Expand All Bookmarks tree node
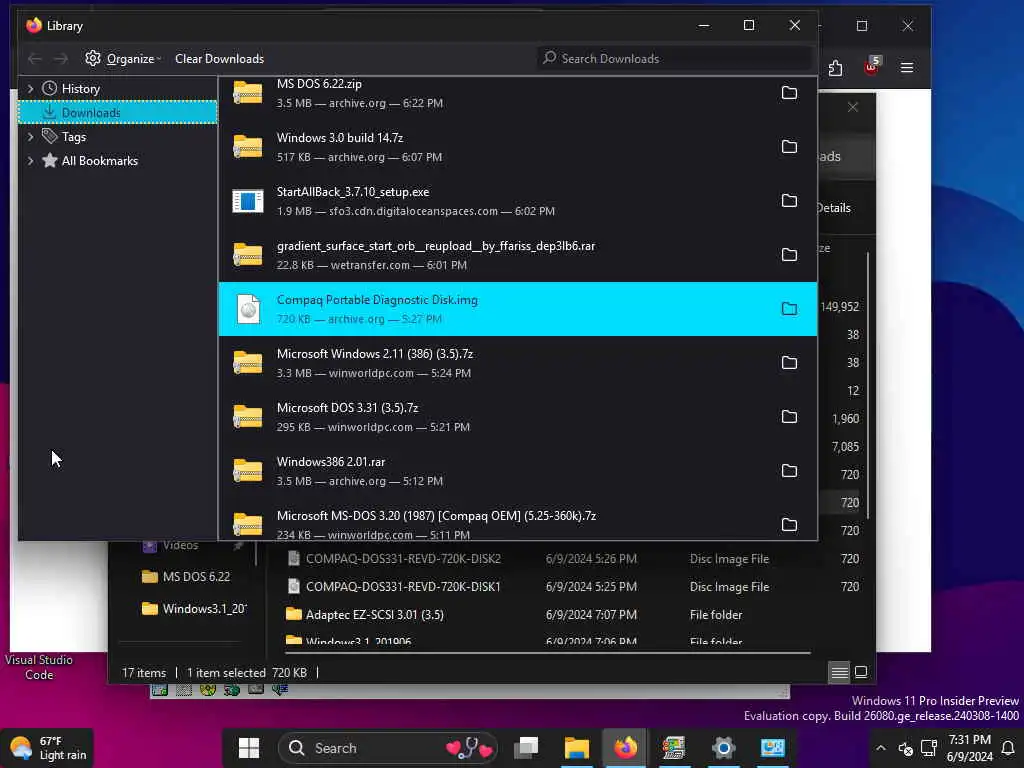The width and height of the screenshot is (1024, 768). pos(30,161)
